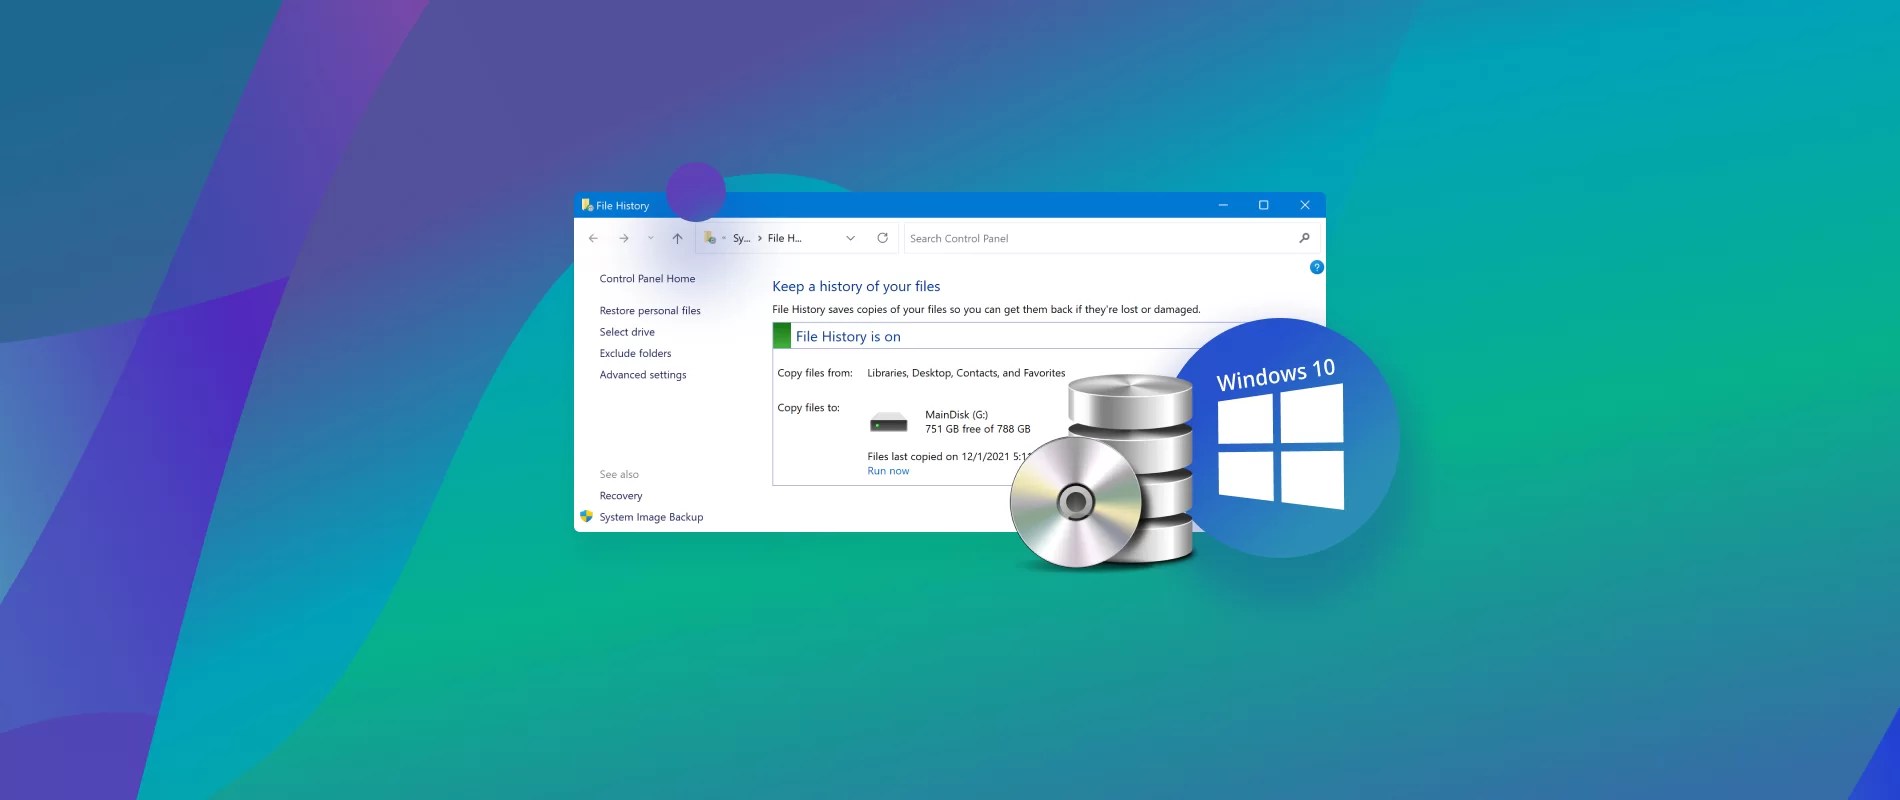This screenshot has height=800, width=1900.
Task: Minimize the File History window
Action: [x=1223, y=205]
